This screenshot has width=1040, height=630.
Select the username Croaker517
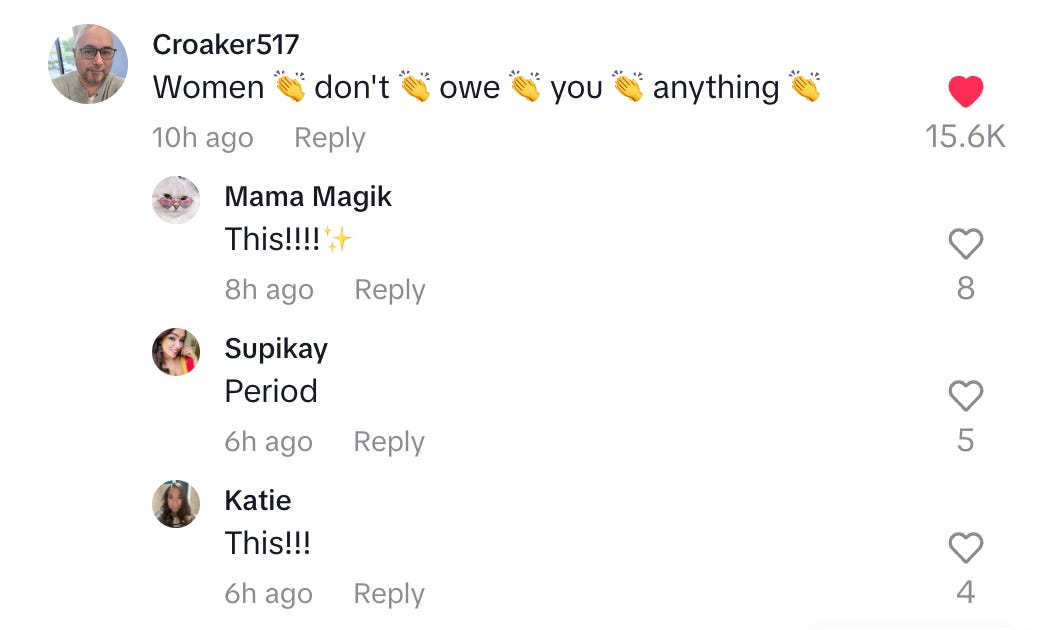(x=224, y=44)
